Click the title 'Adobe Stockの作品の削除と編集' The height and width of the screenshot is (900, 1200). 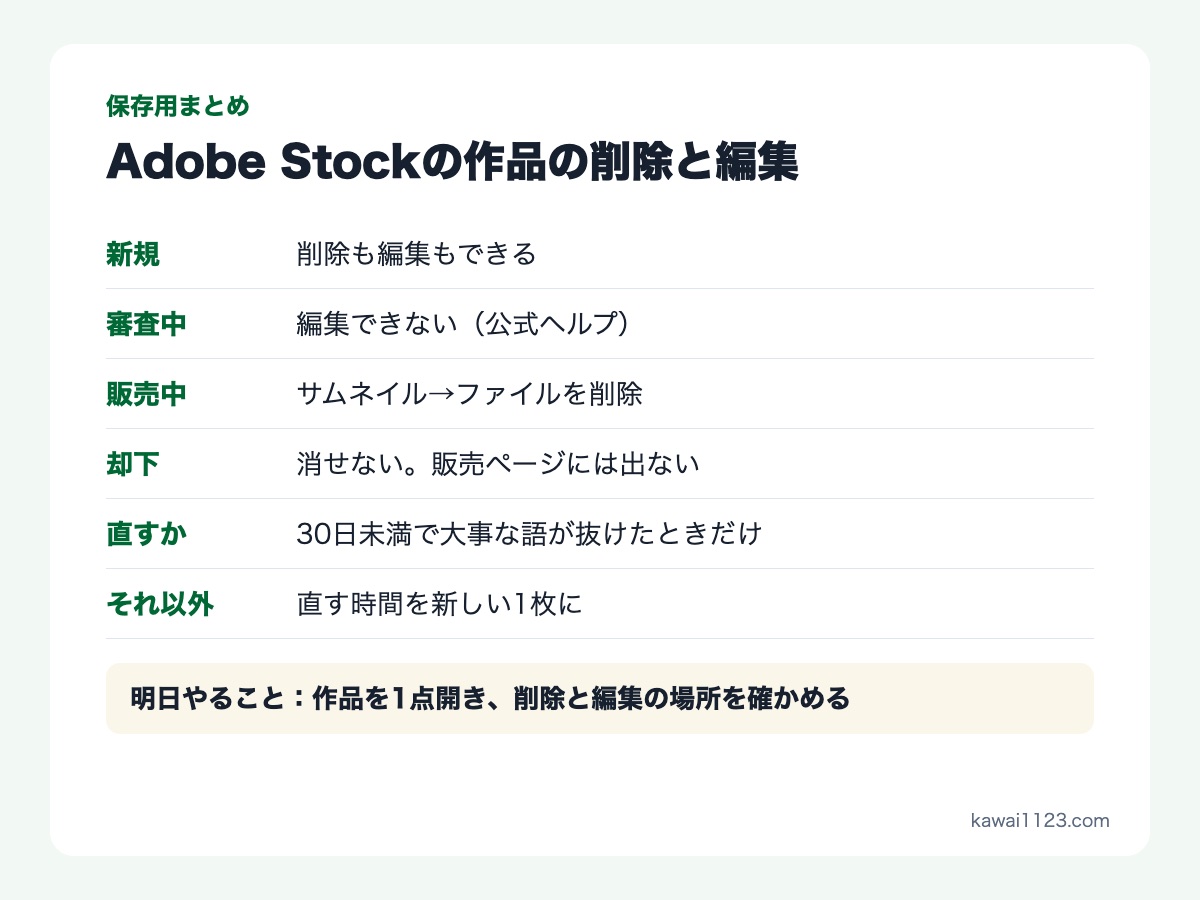[452, 162]
